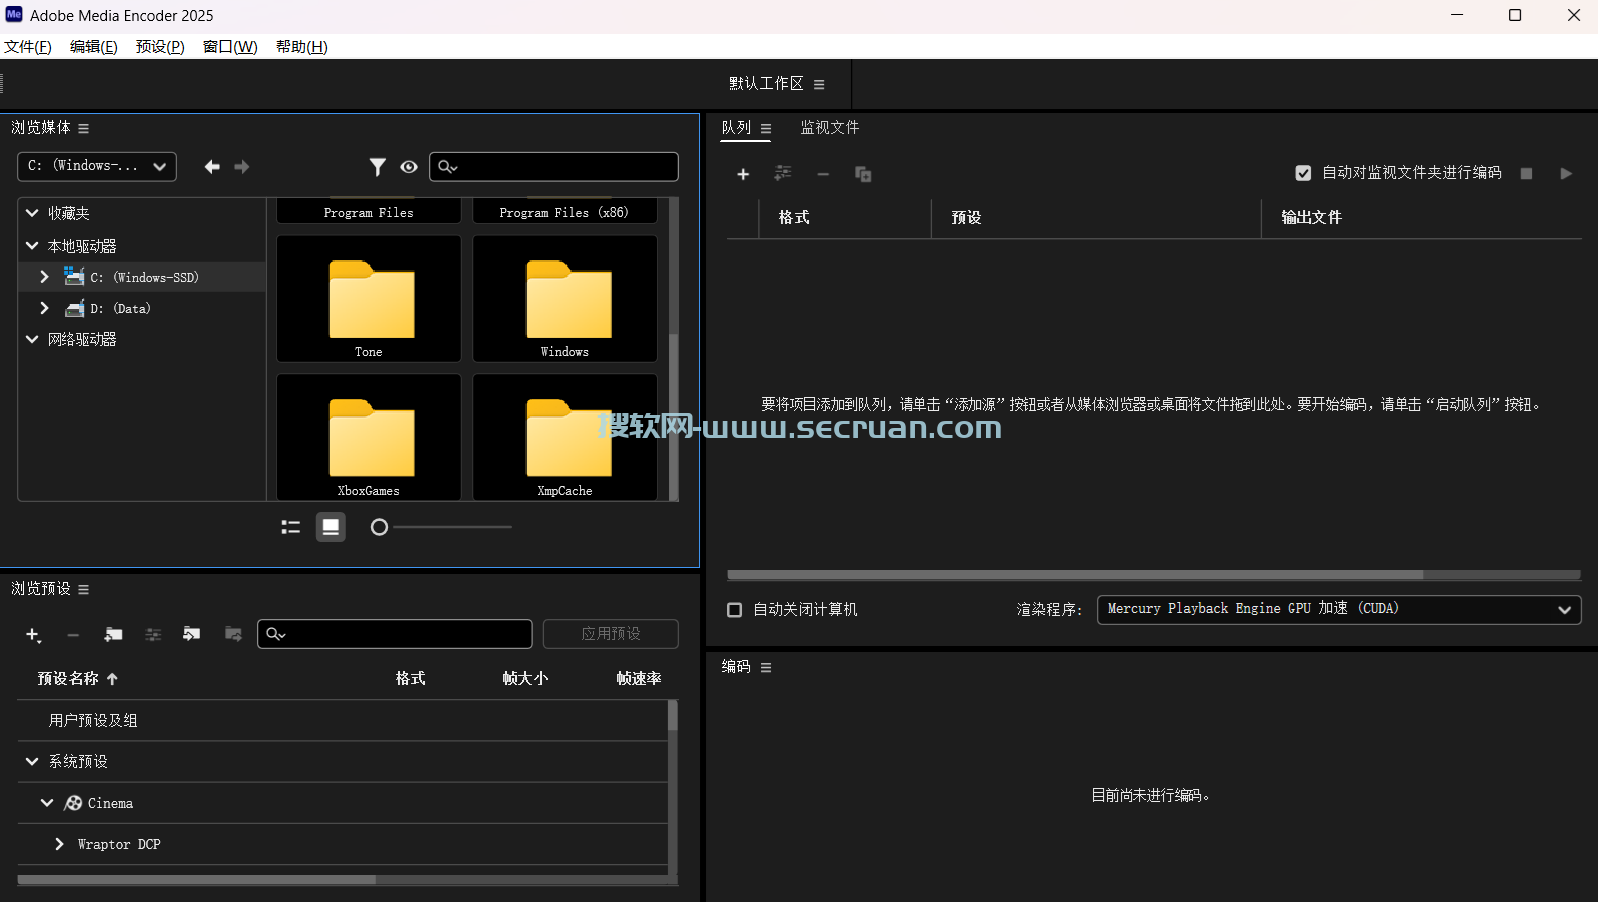The image size is (1598, 902).
Task: Open the 编辑(E) menu
Action: coord(94,47)
